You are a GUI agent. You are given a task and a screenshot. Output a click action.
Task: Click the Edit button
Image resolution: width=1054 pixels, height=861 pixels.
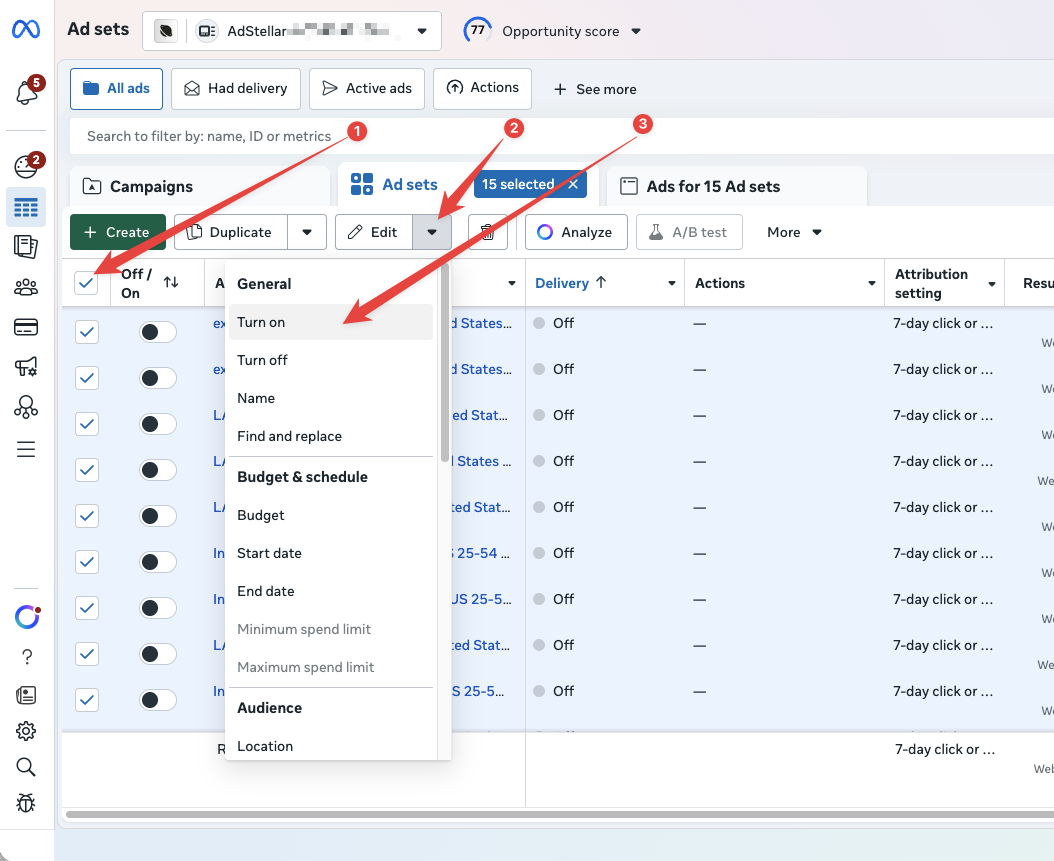374,233
